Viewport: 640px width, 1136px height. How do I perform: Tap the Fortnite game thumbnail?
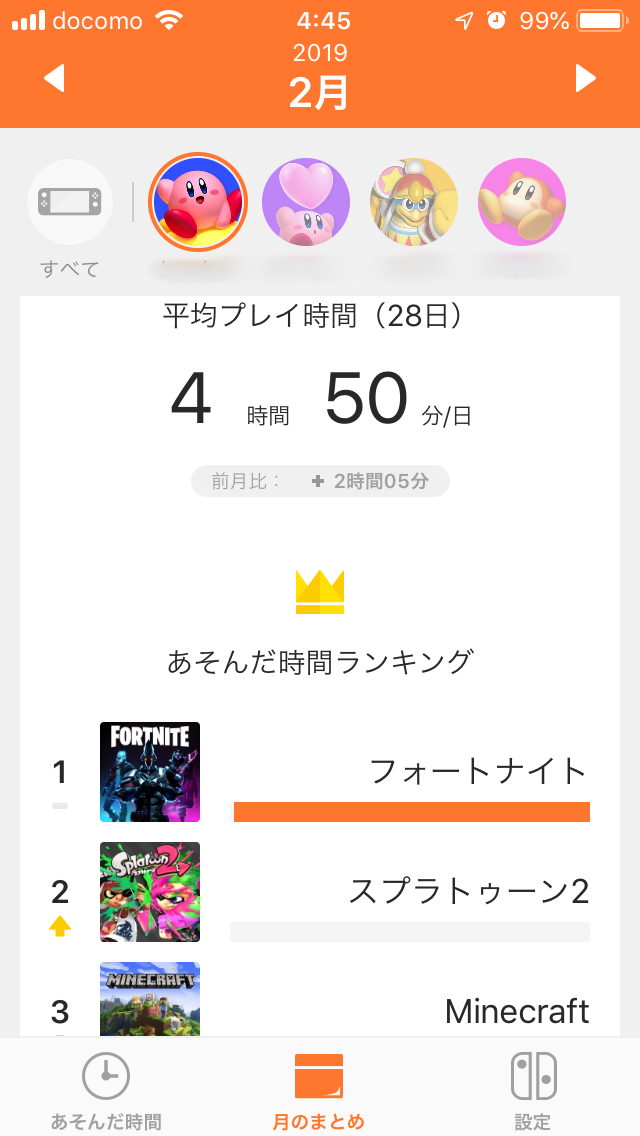150,772
